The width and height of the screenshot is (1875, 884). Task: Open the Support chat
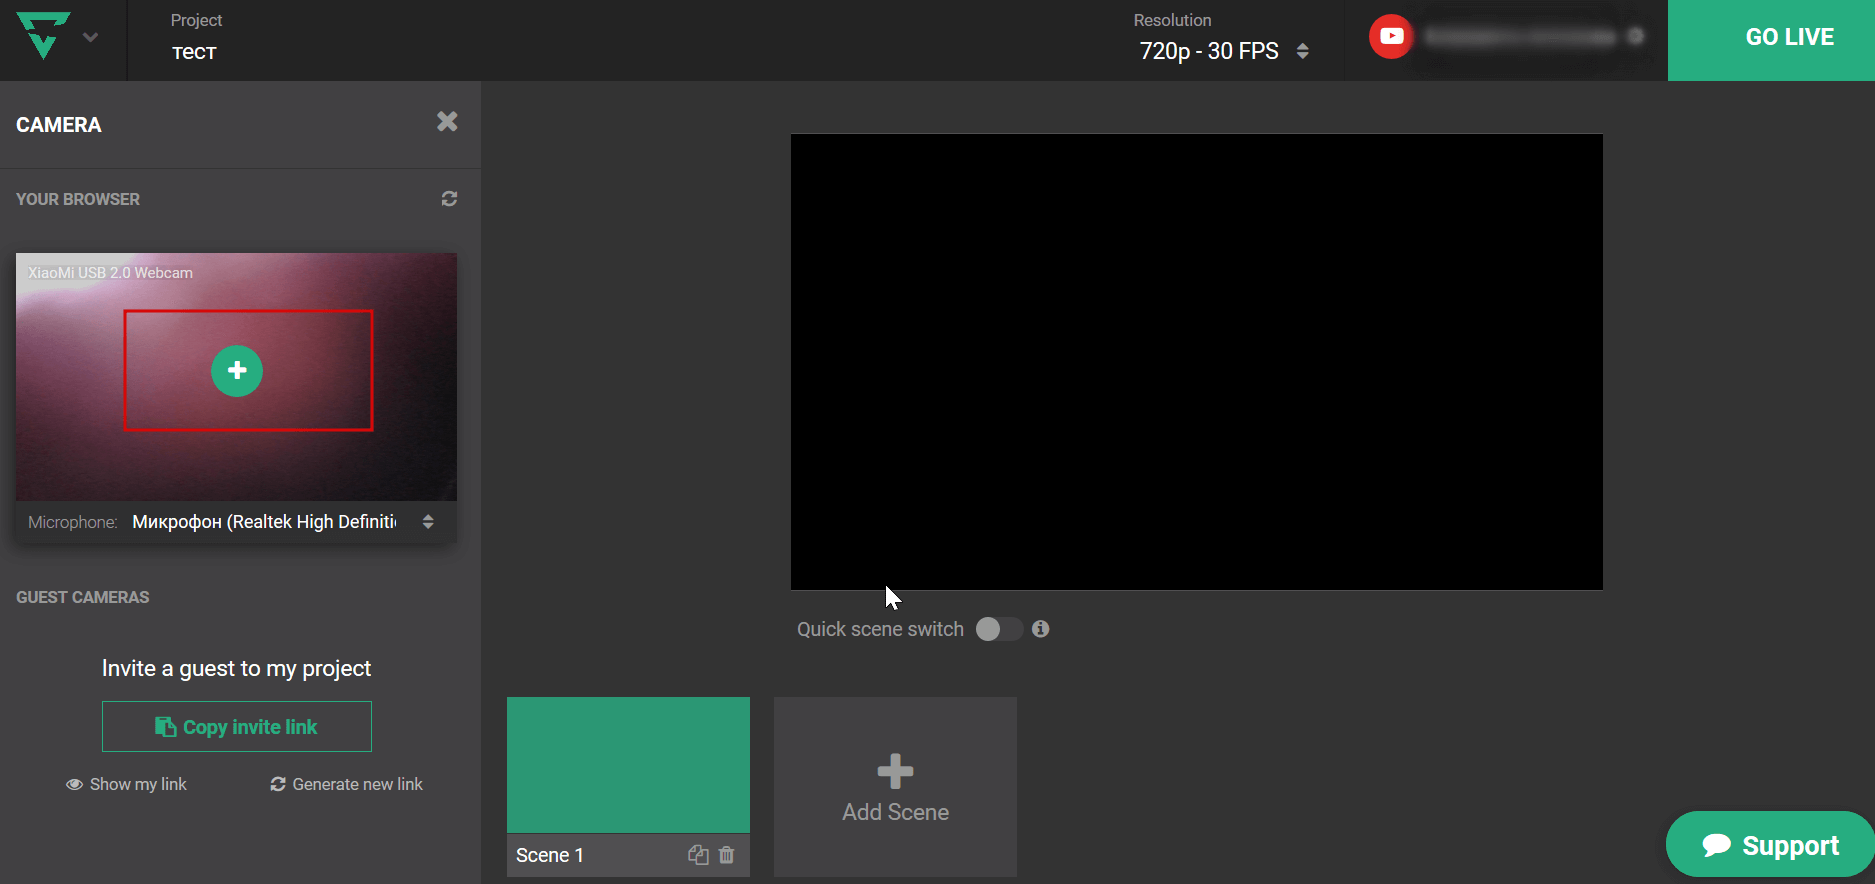pyautogui.click(x=1770, y=845)
